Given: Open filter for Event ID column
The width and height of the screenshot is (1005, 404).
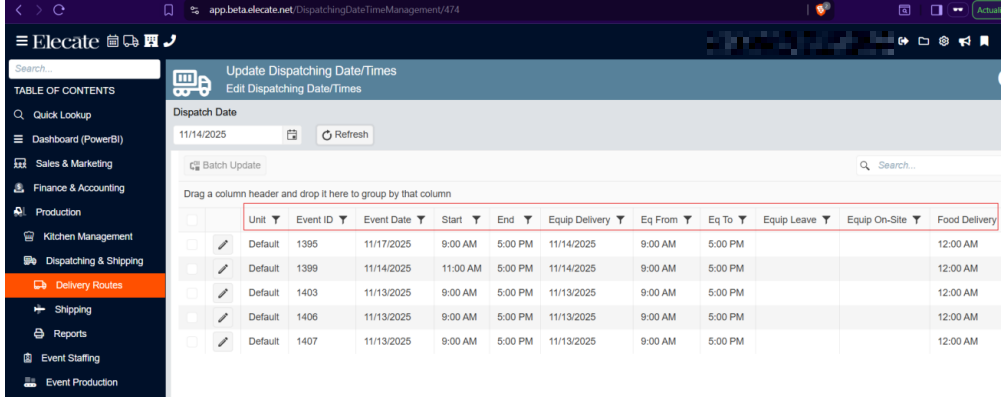Looking at the screenshot, I should (x=342, y=220).
